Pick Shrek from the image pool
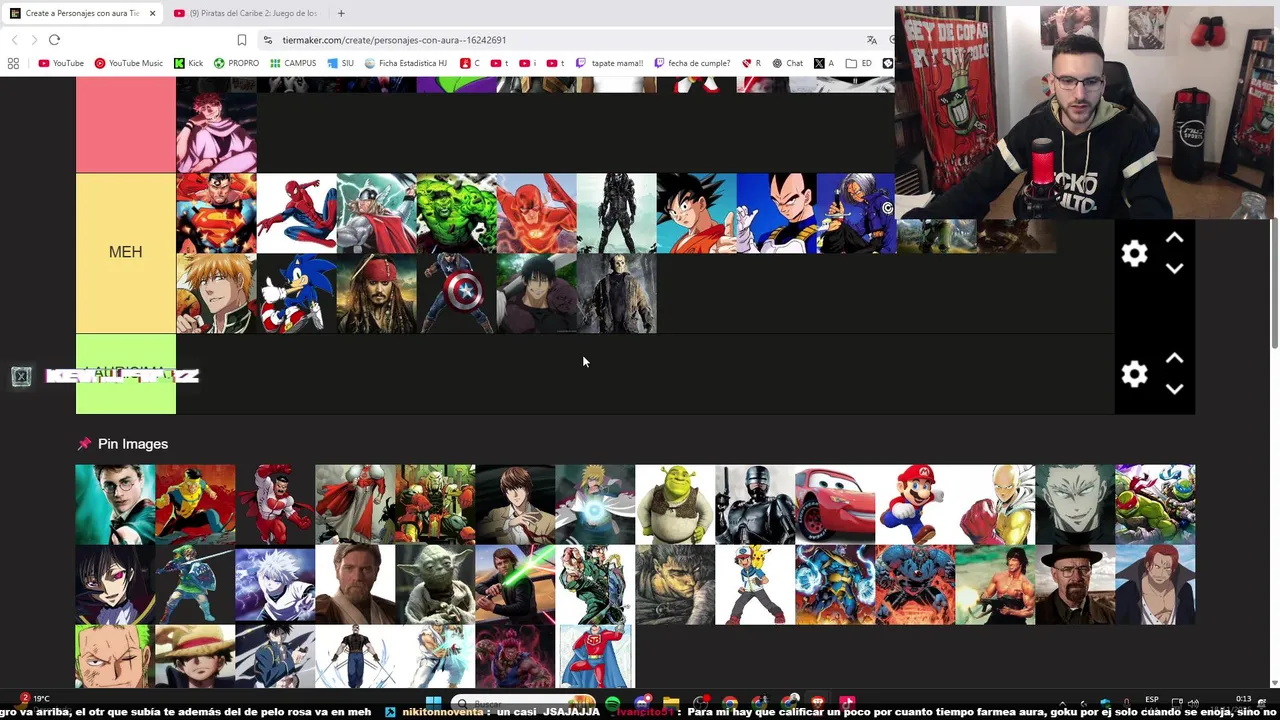The width and height of the screenshot is (1280, 720). [x=675, y=504]
